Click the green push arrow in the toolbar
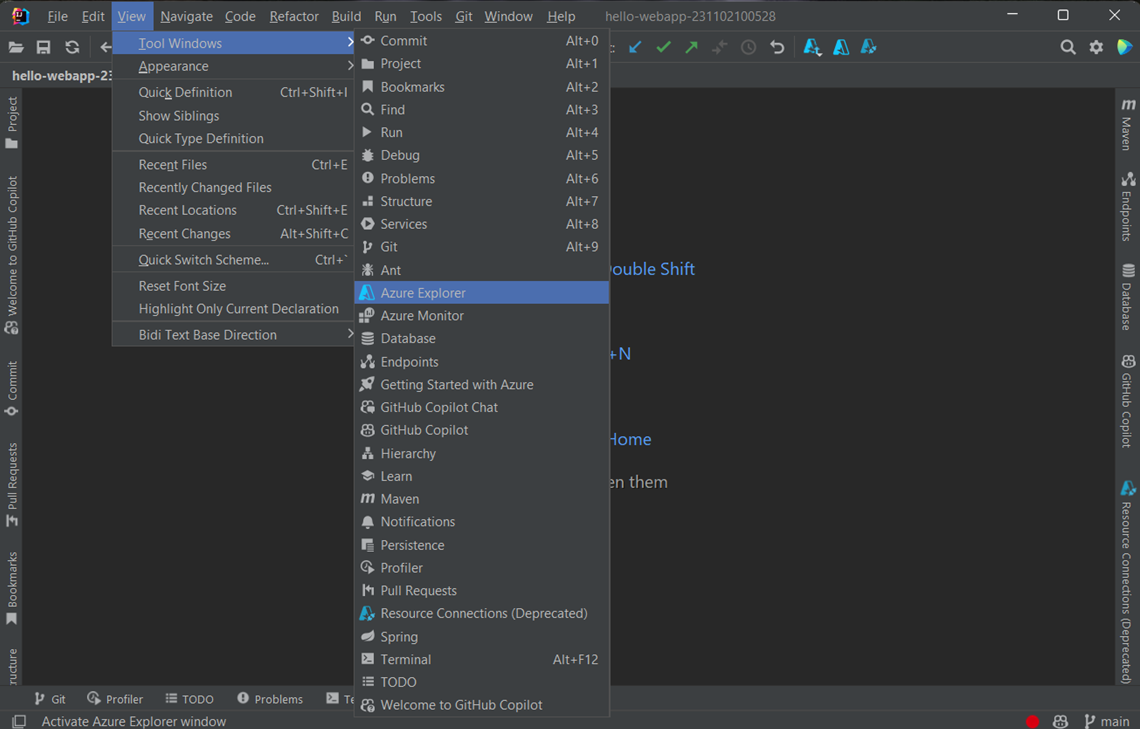1140x729 pixels. tap(690, 46)
